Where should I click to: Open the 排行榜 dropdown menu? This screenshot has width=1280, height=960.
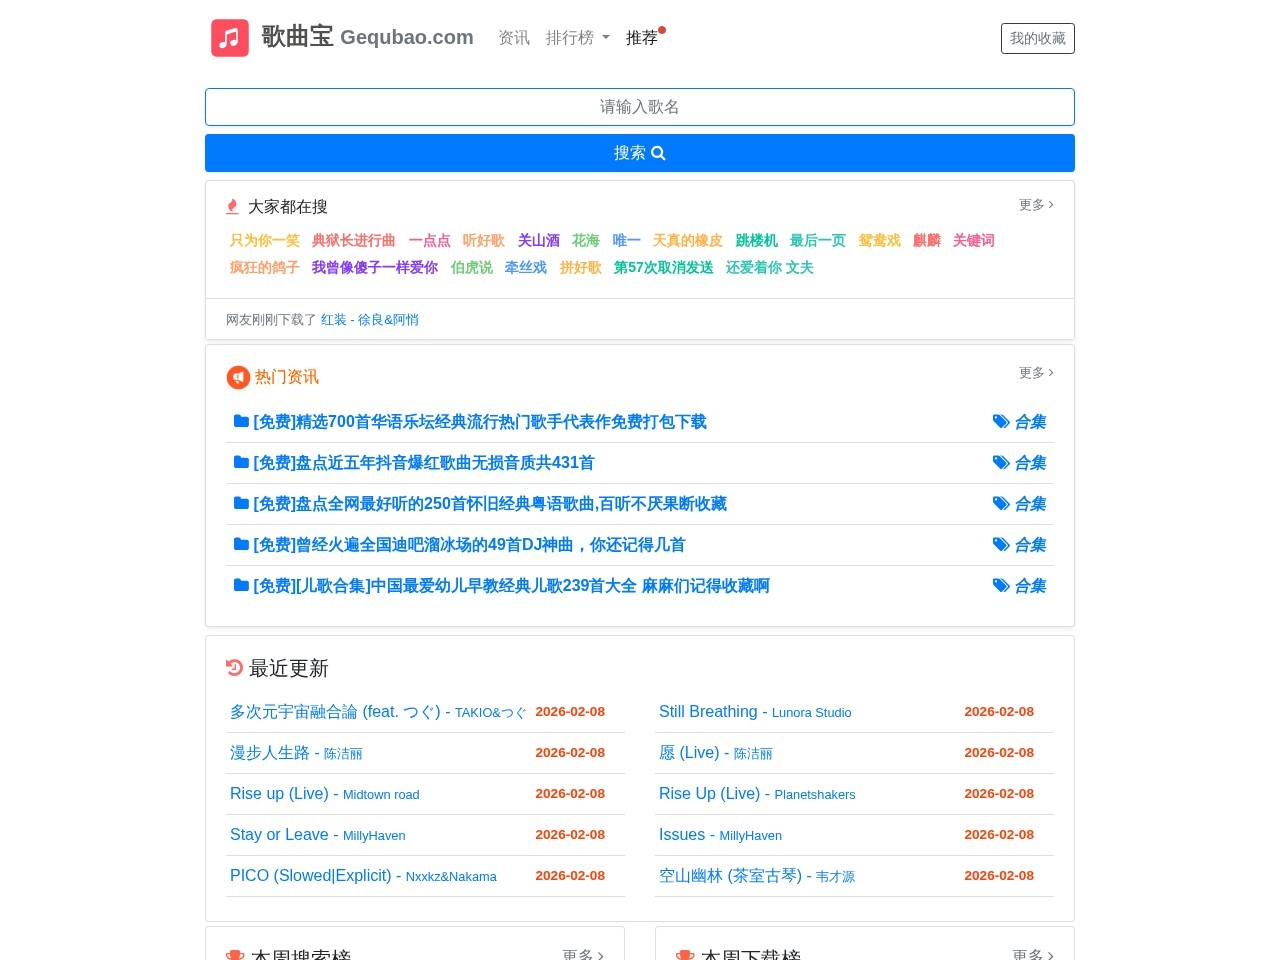pos(578,38)
